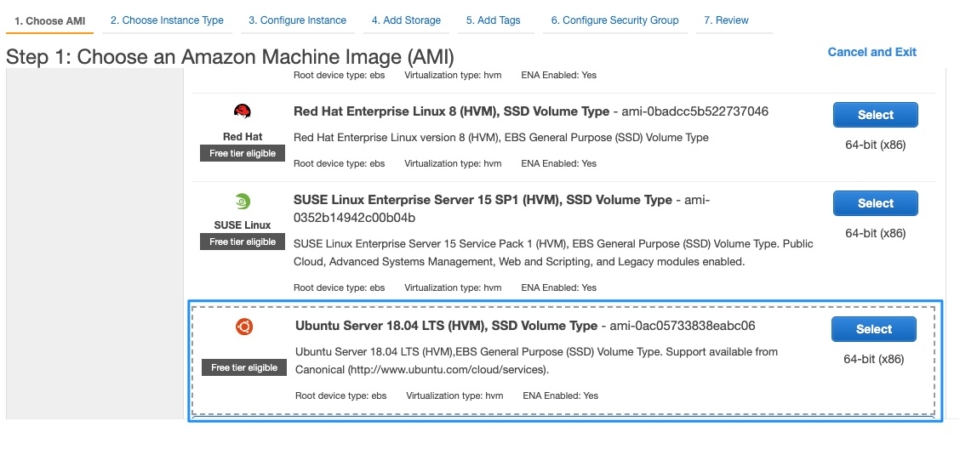
Task: Click the Ubuntu orange logo icon
Action: coord(244,327)
